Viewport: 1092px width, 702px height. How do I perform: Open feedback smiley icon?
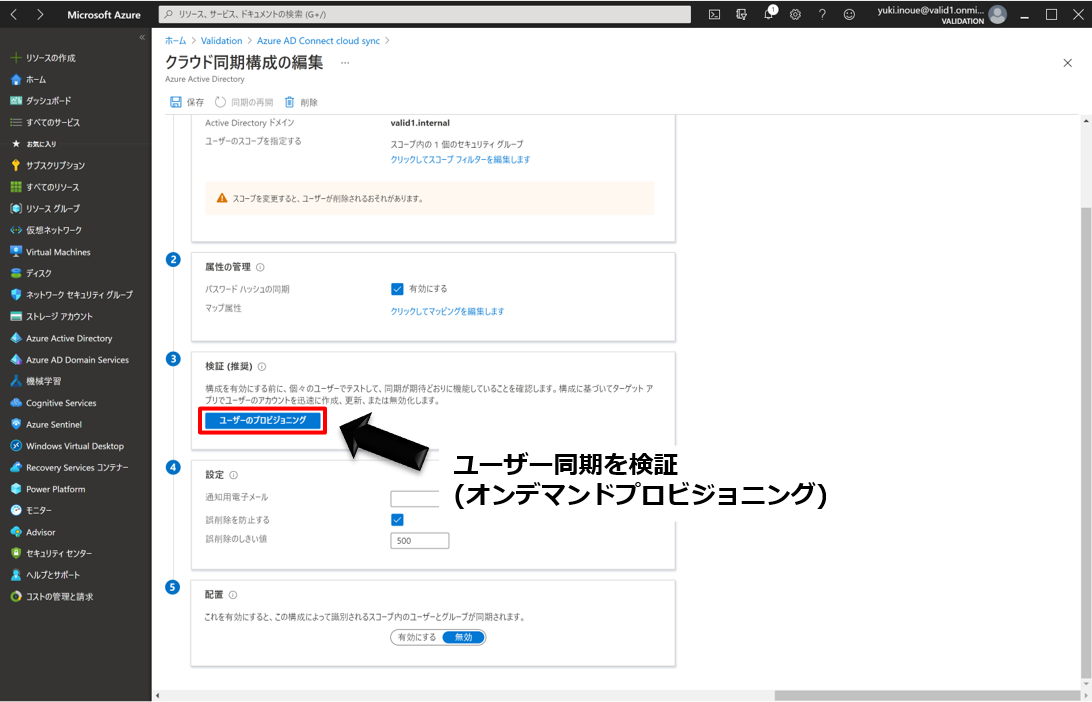pyautogui.click(x=849, y=14)
